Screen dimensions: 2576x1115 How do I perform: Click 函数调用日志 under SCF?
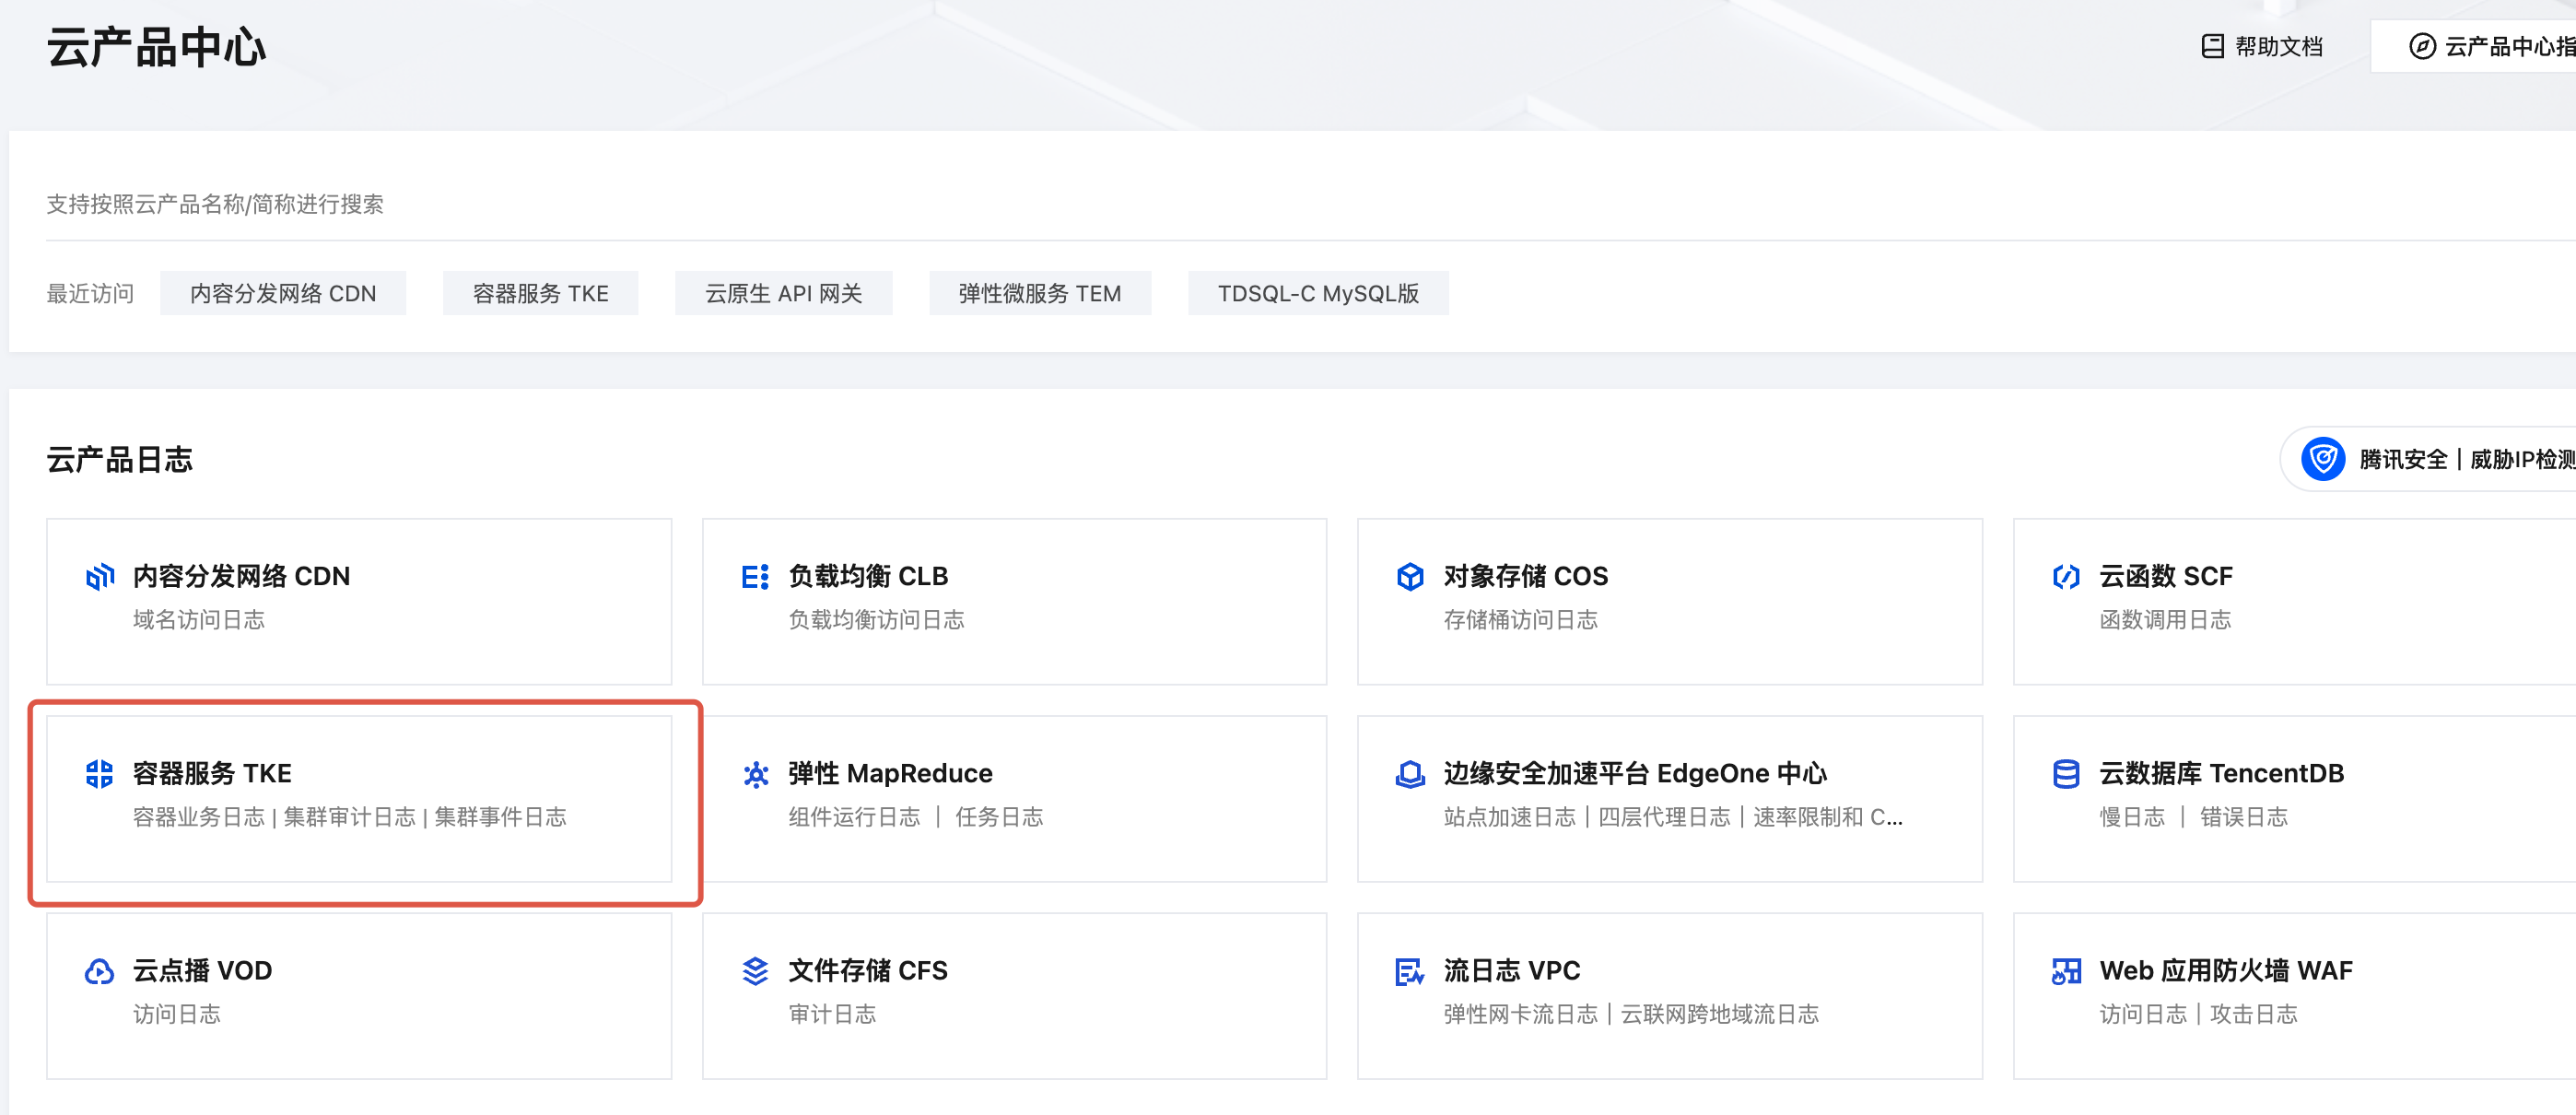(x=2165, y=620)
